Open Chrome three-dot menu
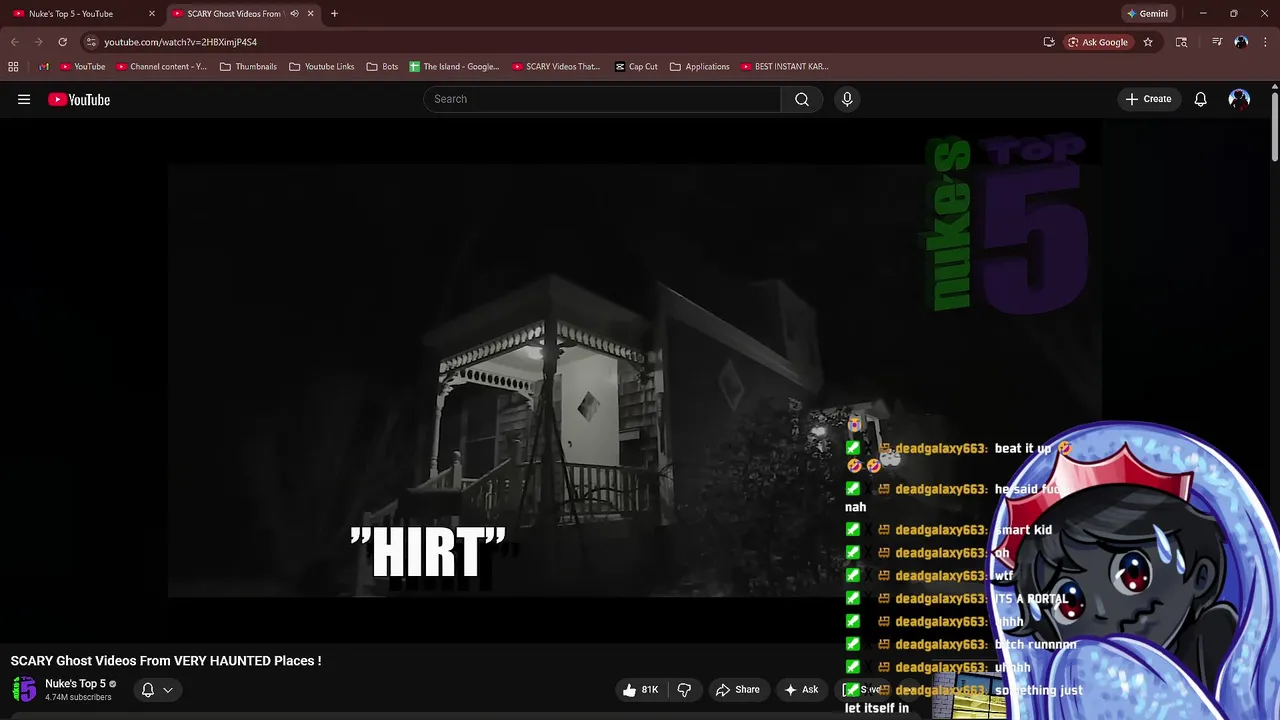This screenshot has height=720, width=1280. [1265, 42]
